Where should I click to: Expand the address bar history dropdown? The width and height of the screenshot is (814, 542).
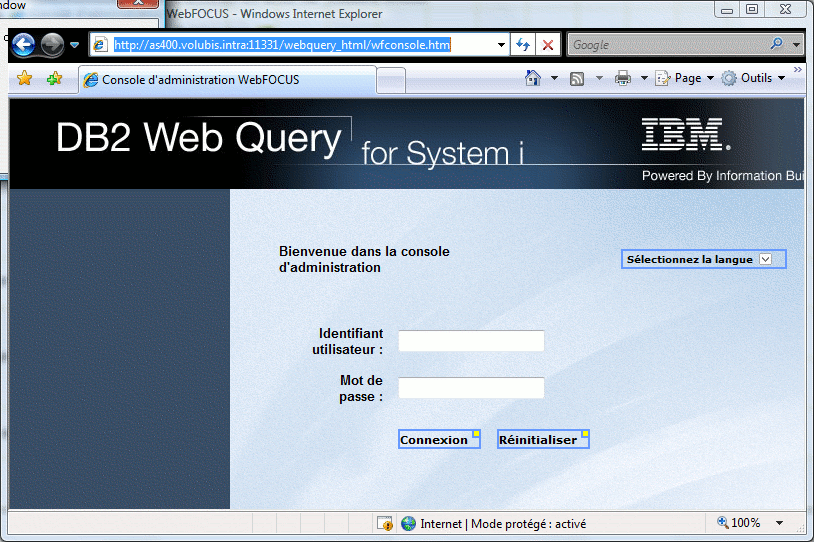click(501, 45)
